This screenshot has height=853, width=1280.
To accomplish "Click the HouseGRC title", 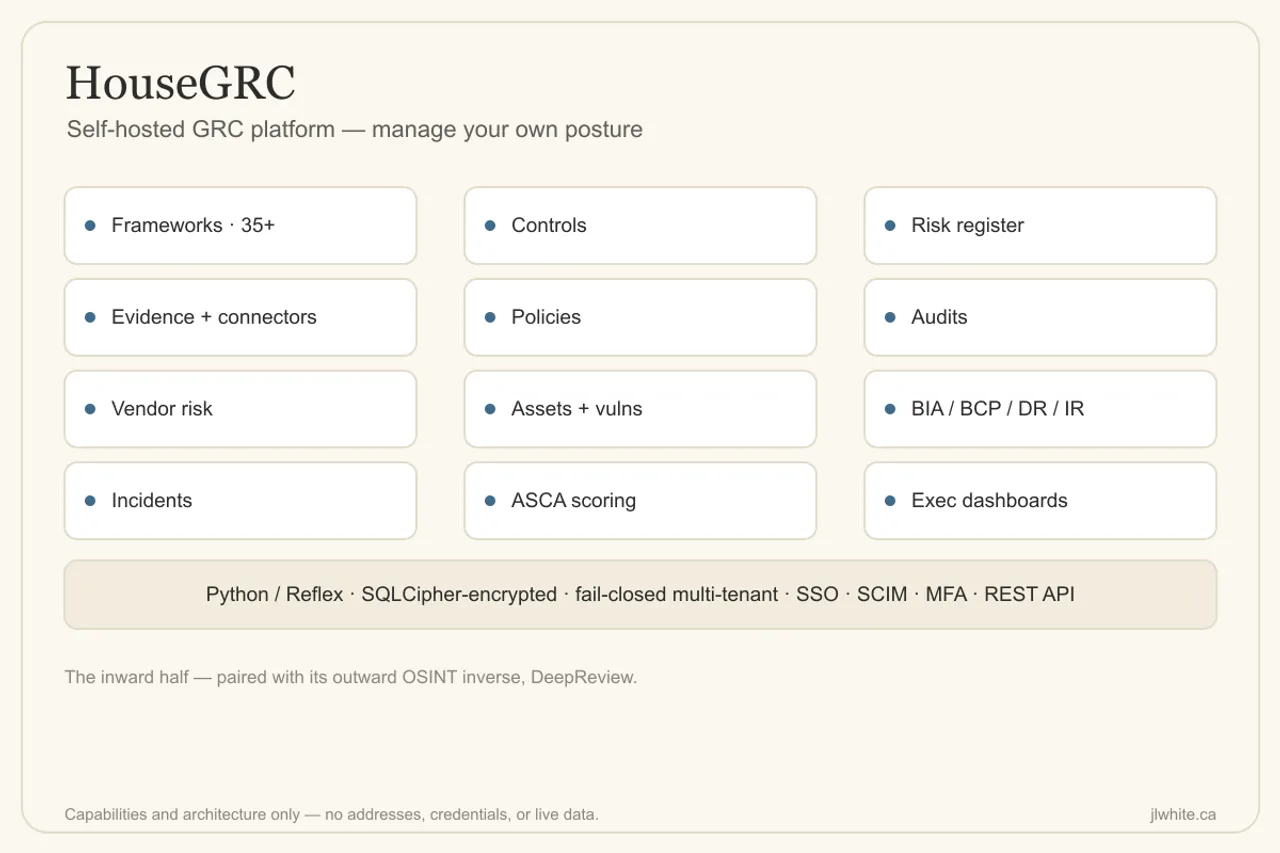I will [181, 84].
